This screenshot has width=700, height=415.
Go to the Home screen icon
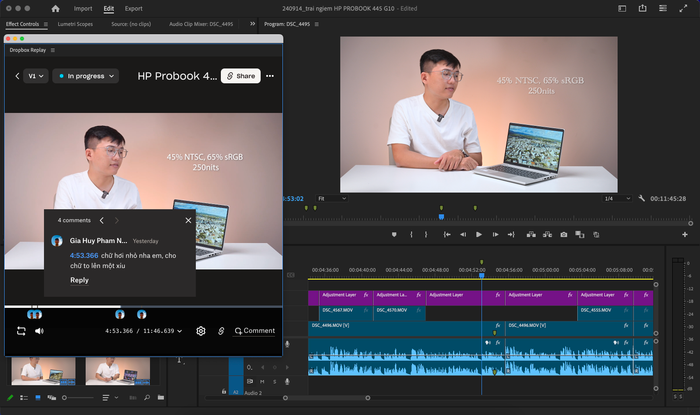pyautogui.click(x=55, y=8)
